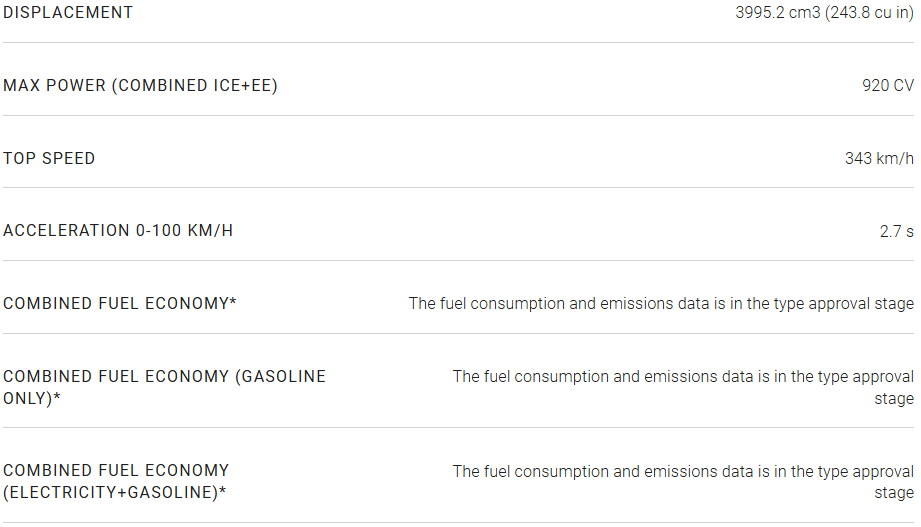Click the 3995.2 cm3 displacement value
Viewport: 921px width, 527px height.
click(x=777, y=13)
